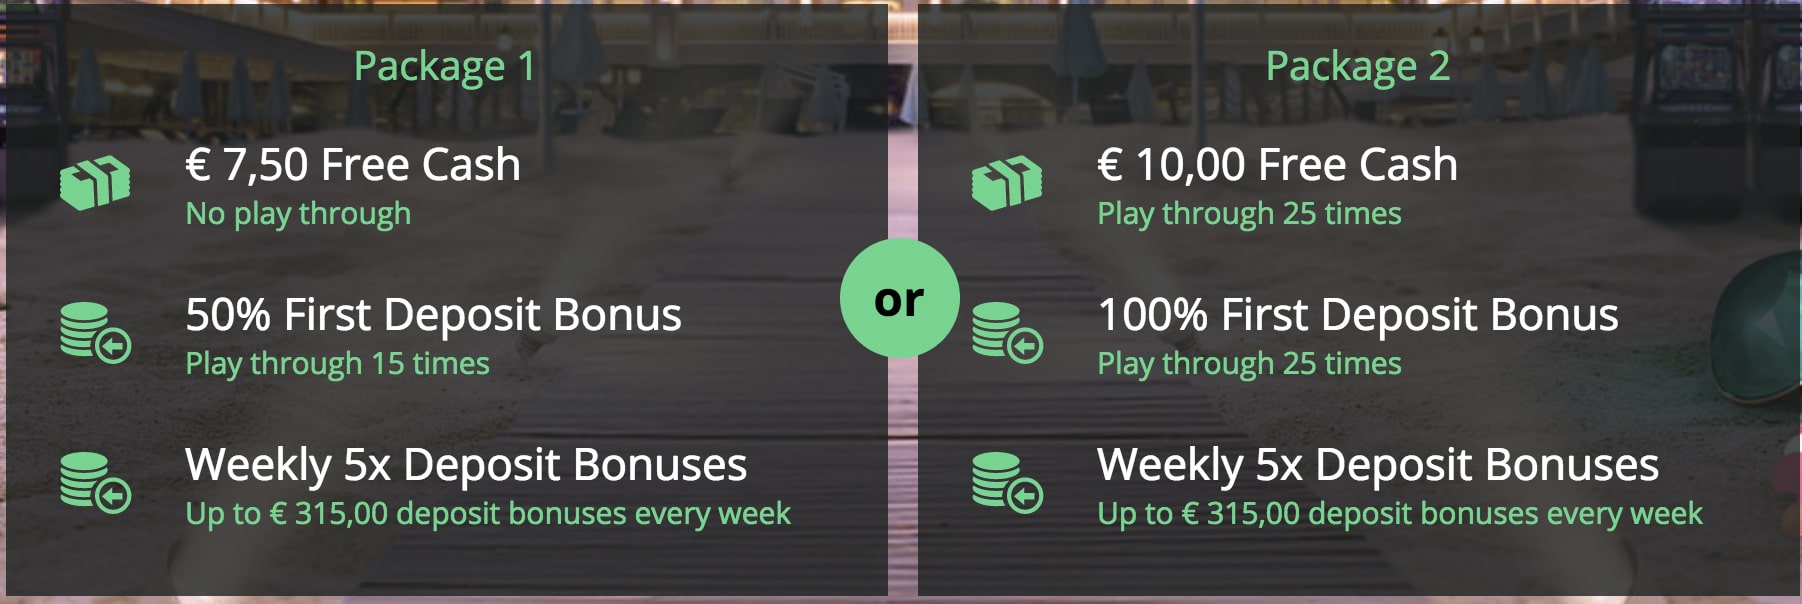Click the Package 1 free cash banknote icon
Viewport: 1802px width, 604px height.
coord(95,183)
